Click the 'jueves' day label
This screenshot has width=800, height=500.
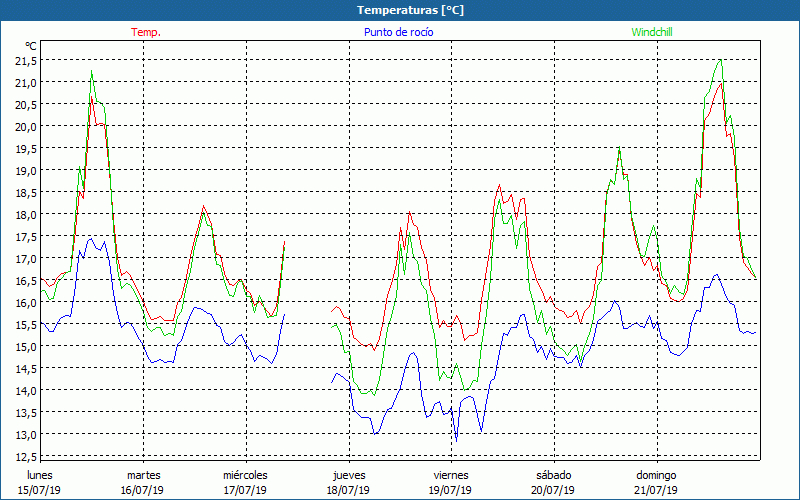(x=349, y=475)
